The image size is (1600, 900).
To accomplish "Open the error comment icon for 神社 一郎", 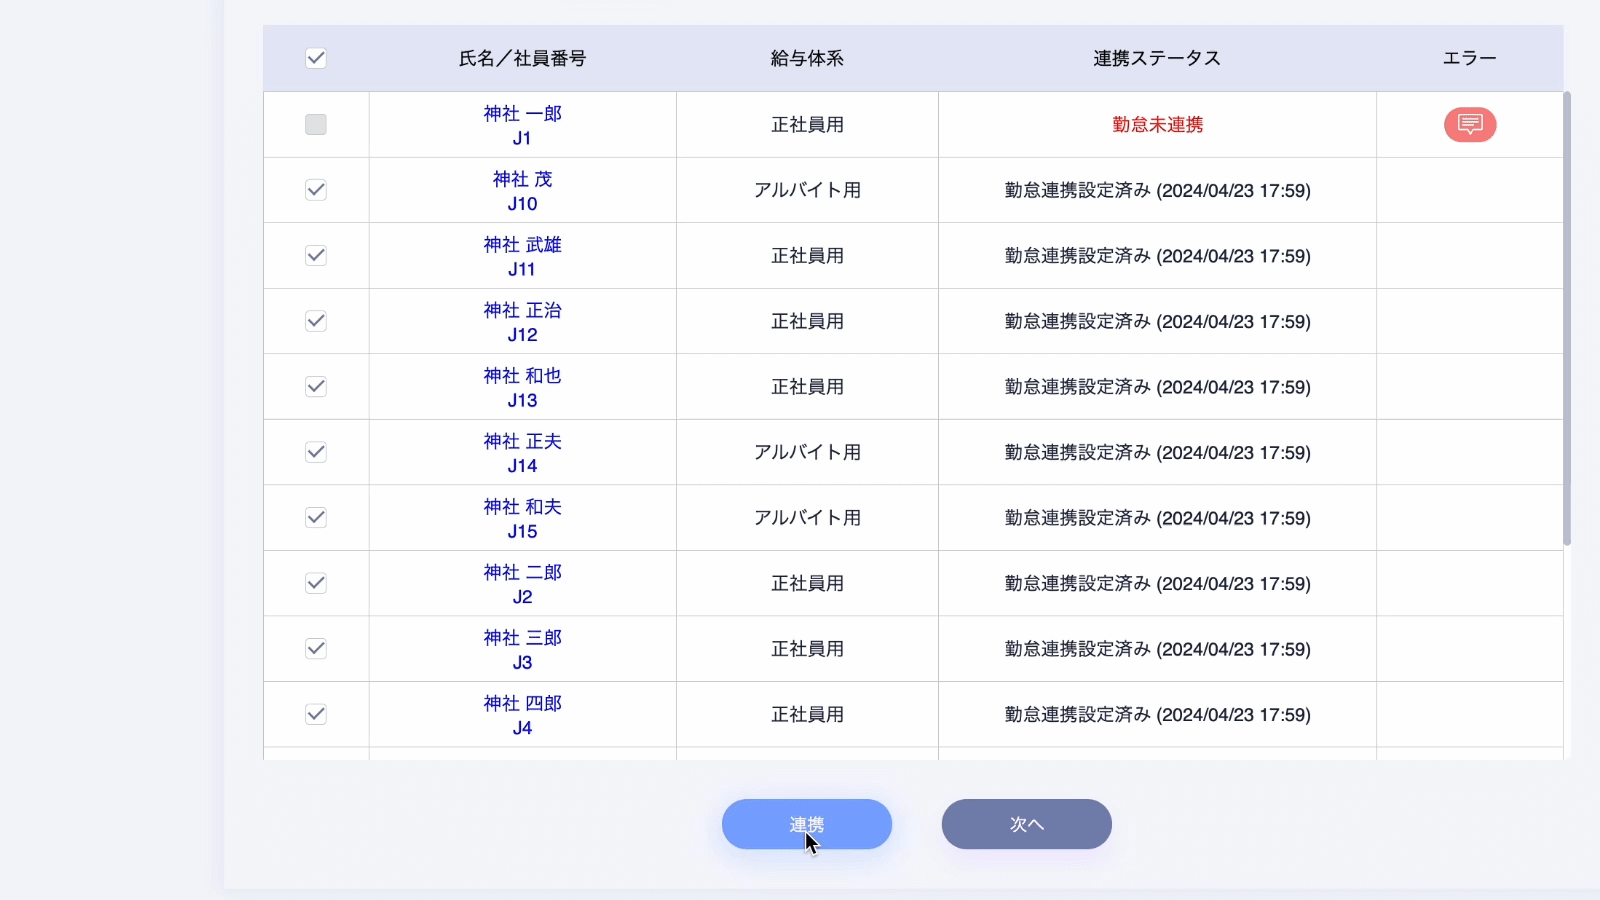I will (1469, 125).
